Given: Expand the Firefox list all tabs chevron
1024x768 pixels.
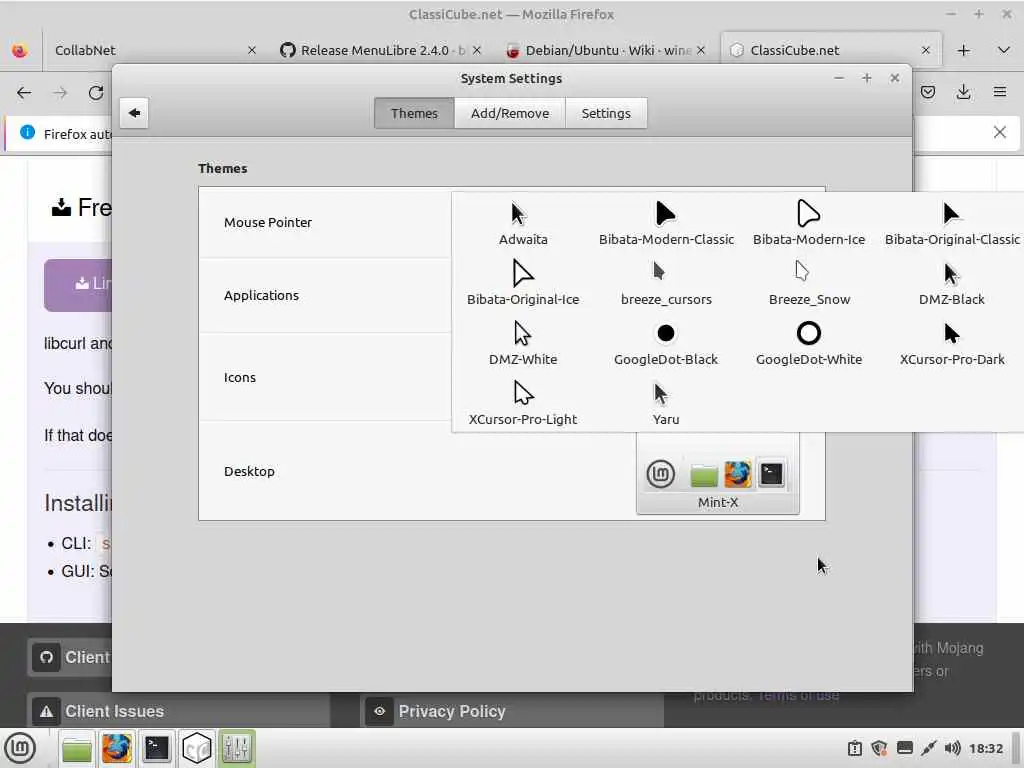Looking at the screenshot, I should [1003, 50].
